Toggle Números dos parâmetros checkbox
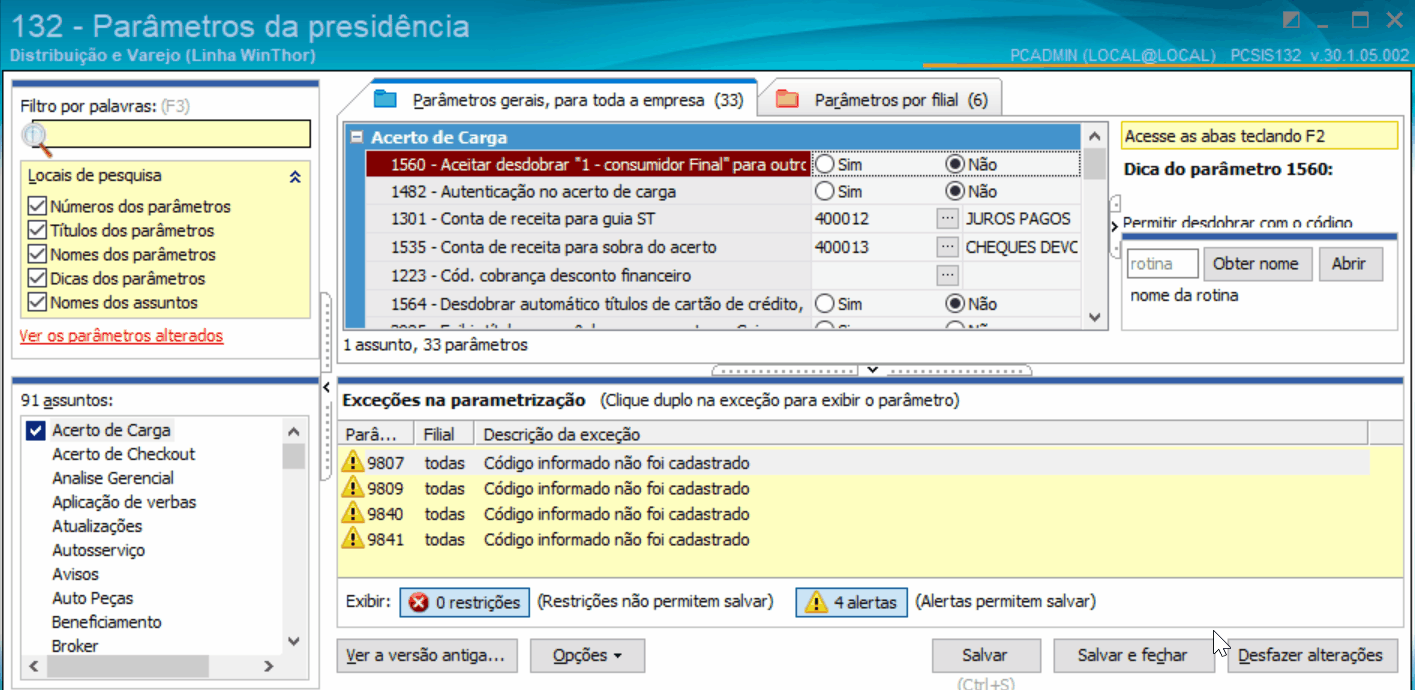Image resolution: width=1415 pixels, height=690 pixels. coord(37,207)
